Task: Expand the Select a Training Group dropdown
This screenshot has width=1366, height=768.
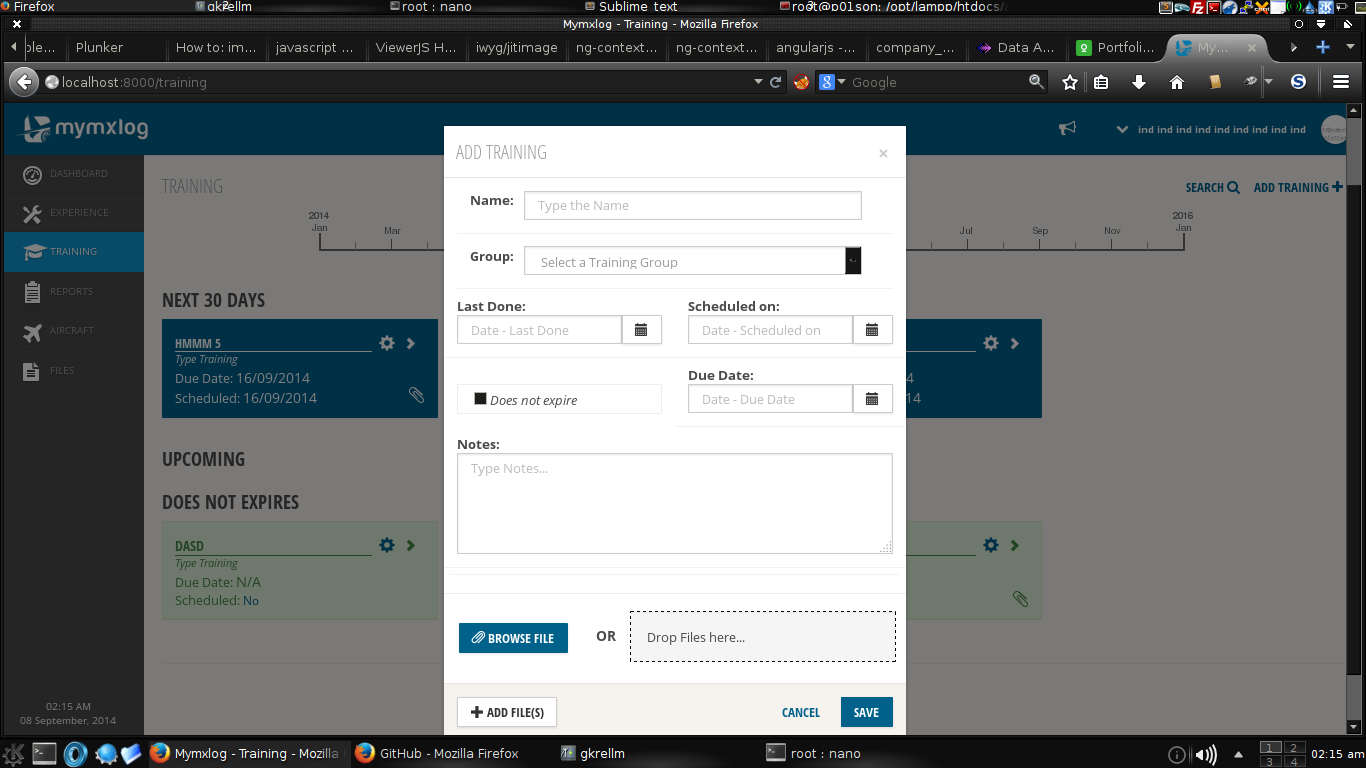Action: (x=852, y=261)
